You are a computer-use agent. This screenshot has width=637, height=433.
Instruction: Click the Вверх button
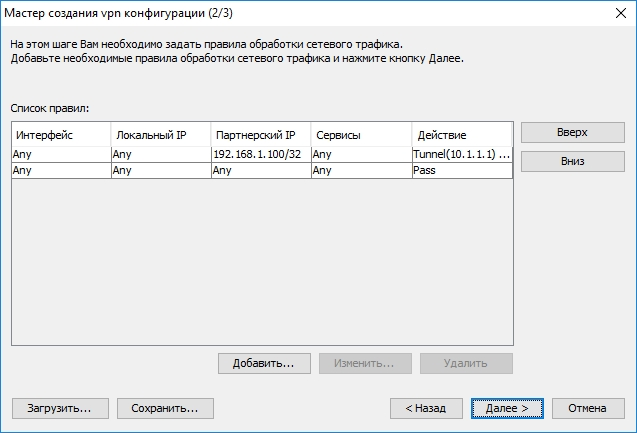[572, 132]
